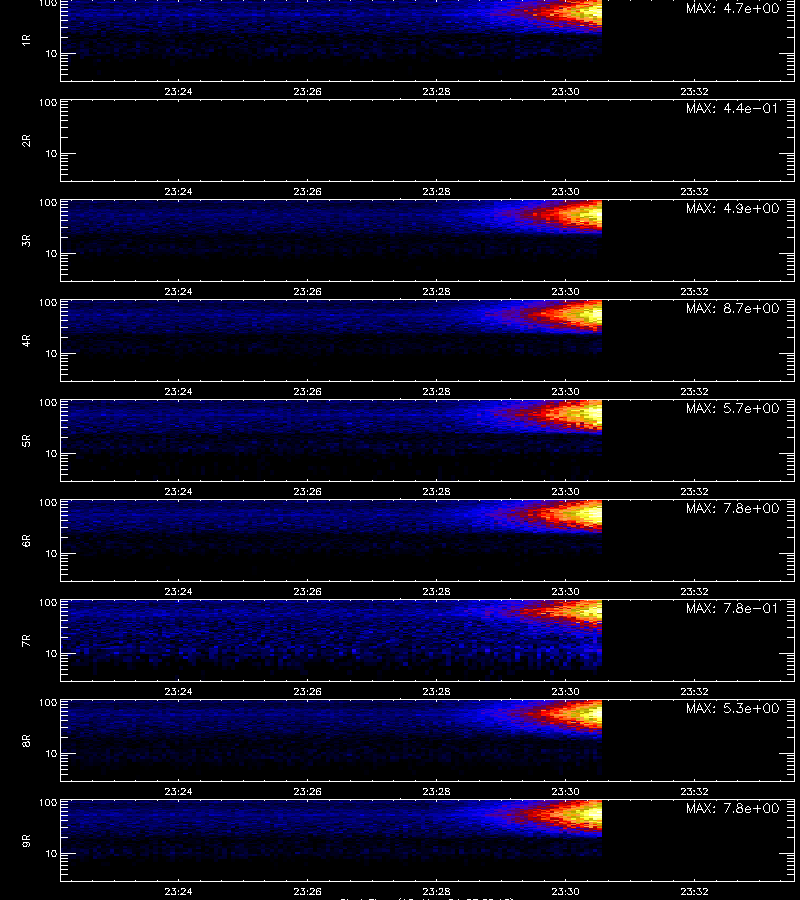Select the MAX: 4.9e+00 readout
The height and width of the screenshot is (900, 800).
[732, 208]
